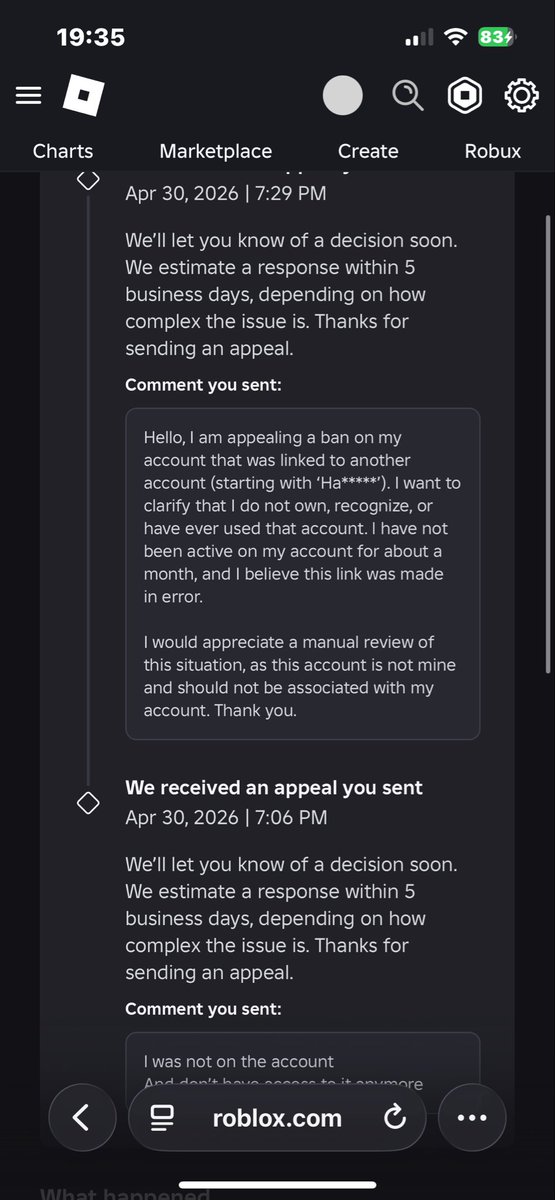
Task: Tap the roblox.com address bar
Action: tap(277, 1117)
